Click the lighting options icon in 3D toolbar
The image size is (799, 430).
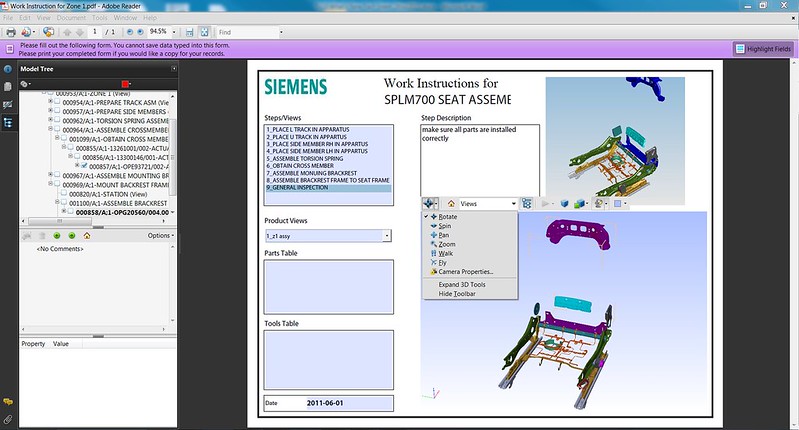coord(599,204)
